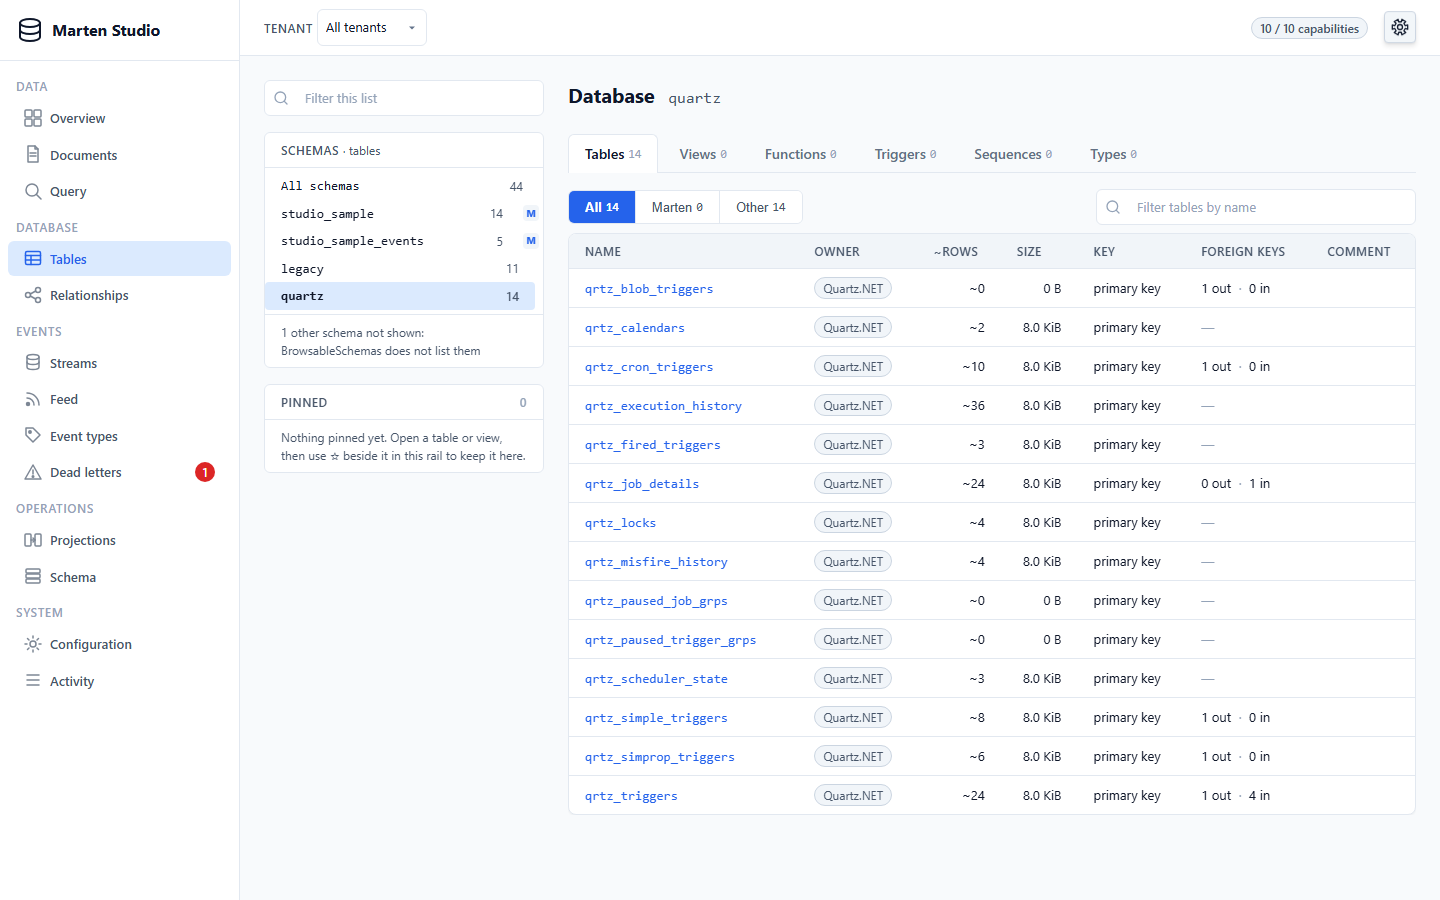Select the Marten 0 filter segment
1440x900 pixels.
[x=677, y=207]
